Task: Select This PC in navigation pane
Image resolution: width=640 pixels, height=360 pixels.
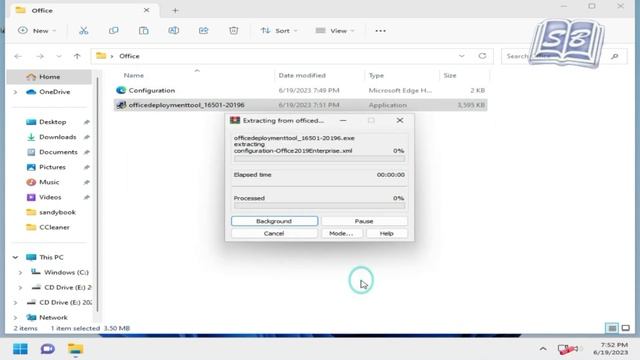Action: pos(51,258)
